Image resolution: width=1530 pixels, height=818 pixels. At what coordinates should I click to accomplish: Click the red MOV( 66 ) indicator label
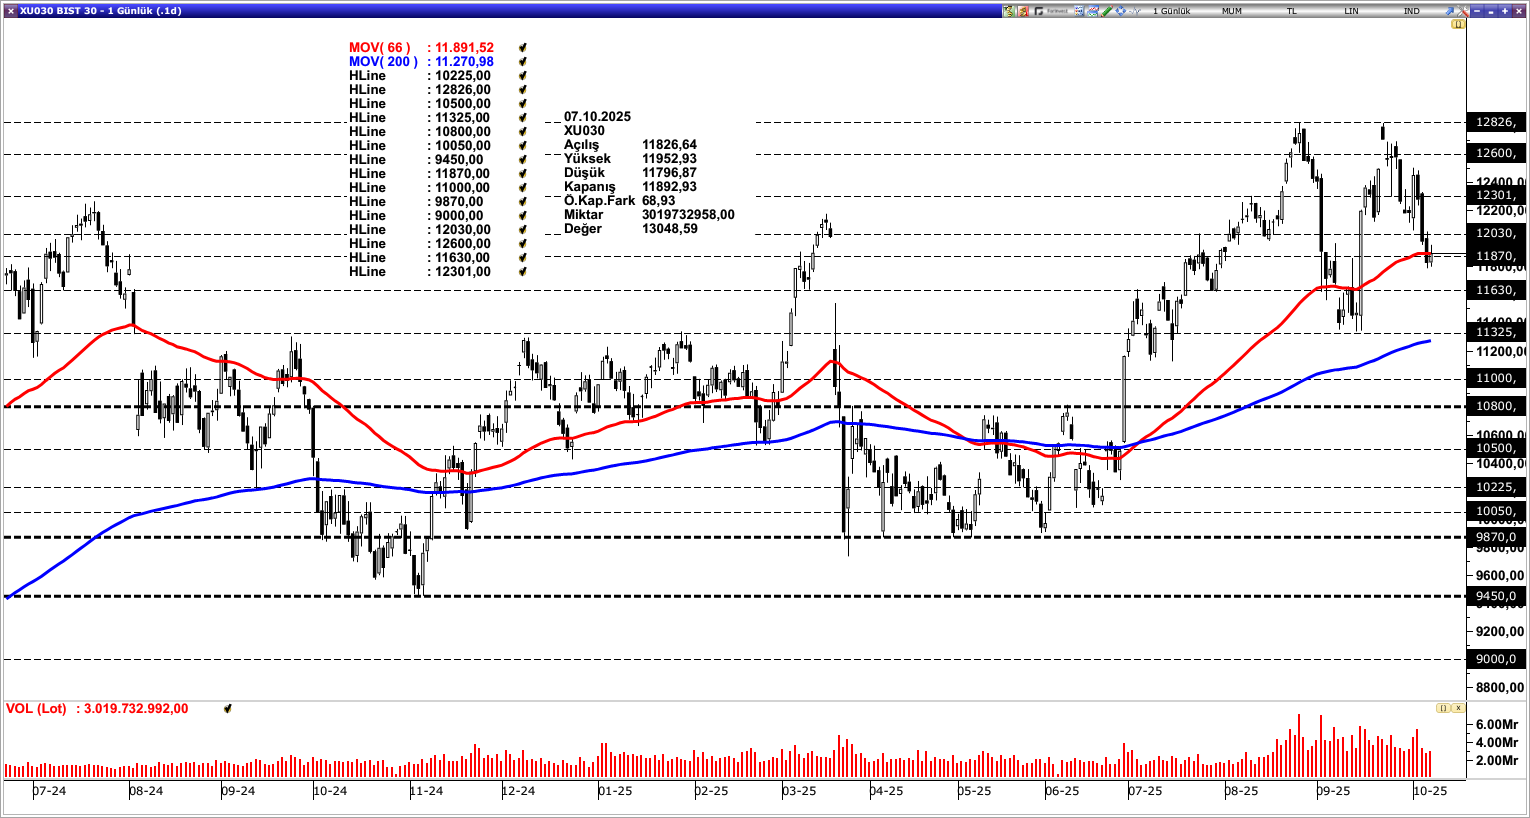click(x=380, y=48)
